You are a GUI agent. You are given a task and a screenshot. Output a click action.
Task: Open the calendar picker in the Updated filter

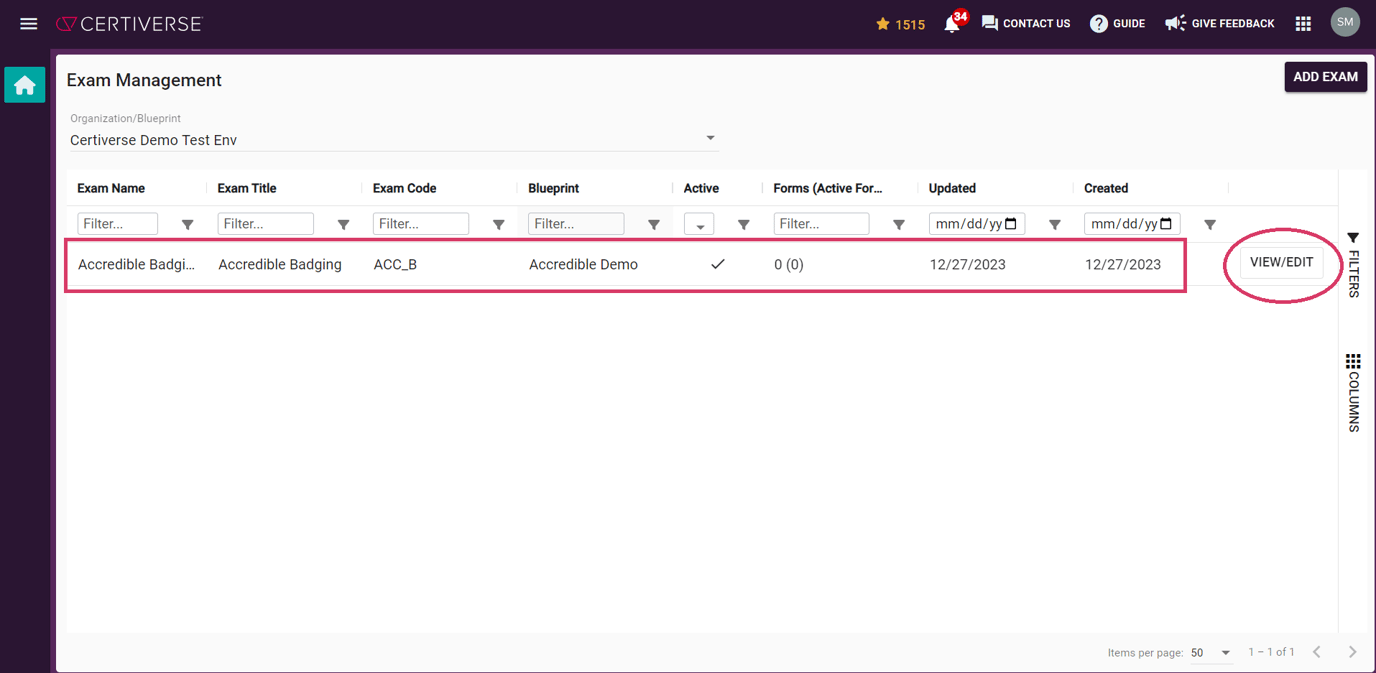point(1008,223)
